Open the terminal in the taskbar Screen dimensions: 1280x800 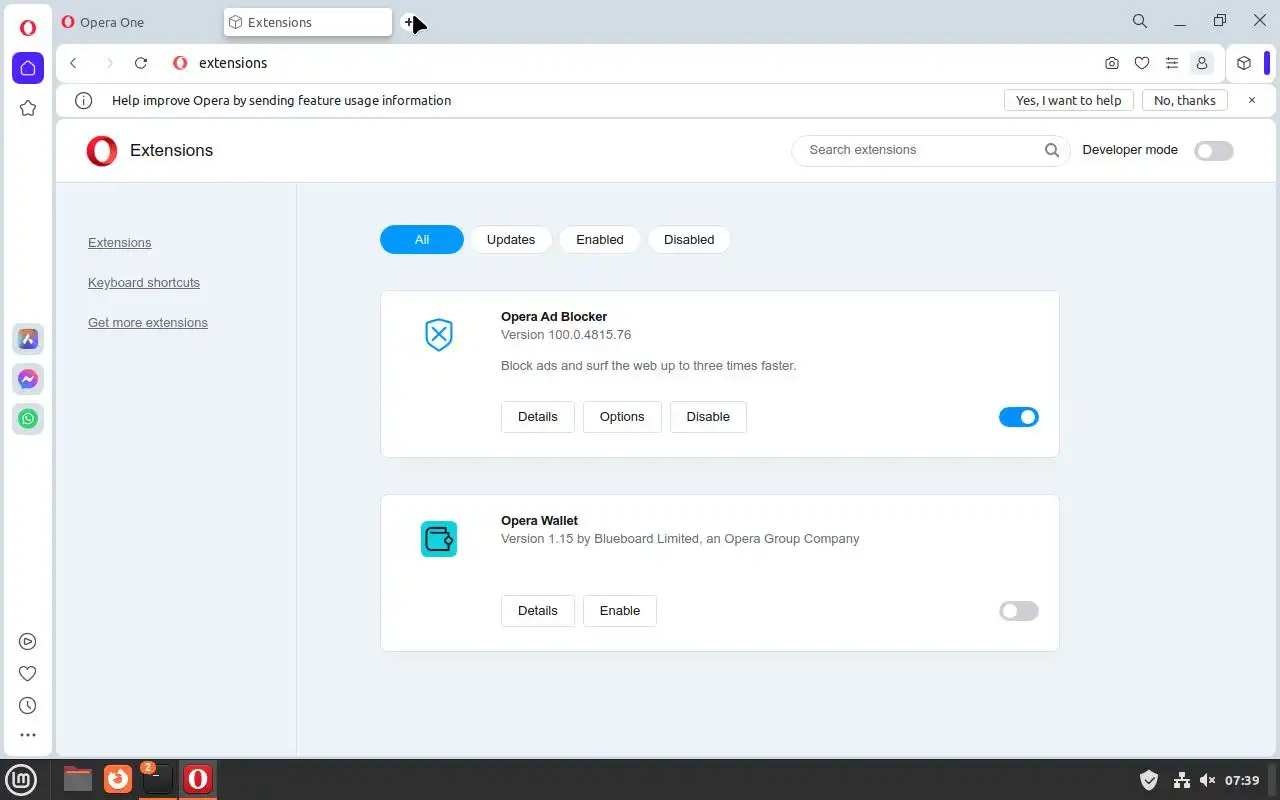click(x=158, y=779)
